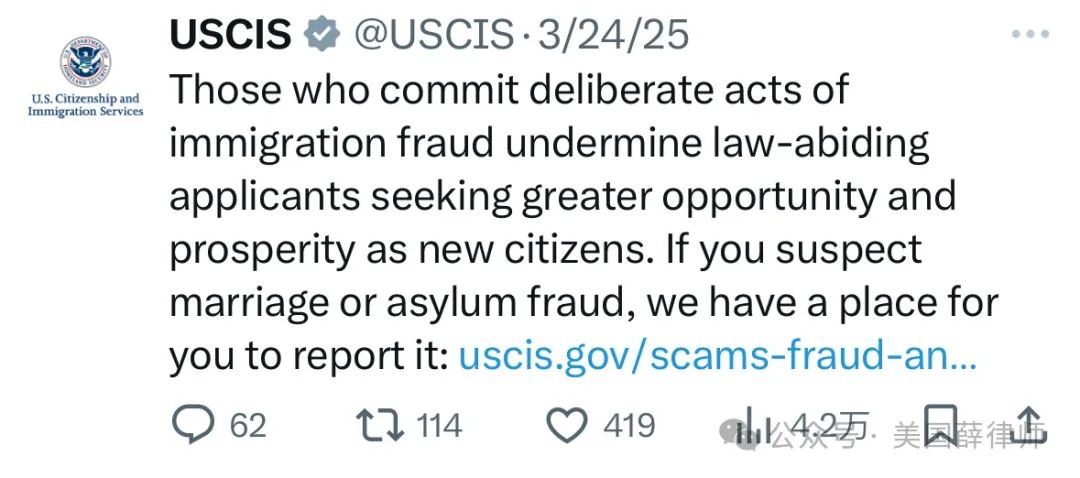The image size is (1080, 478).
Task: Click the 62 replies count
Action: pos(248,426)
